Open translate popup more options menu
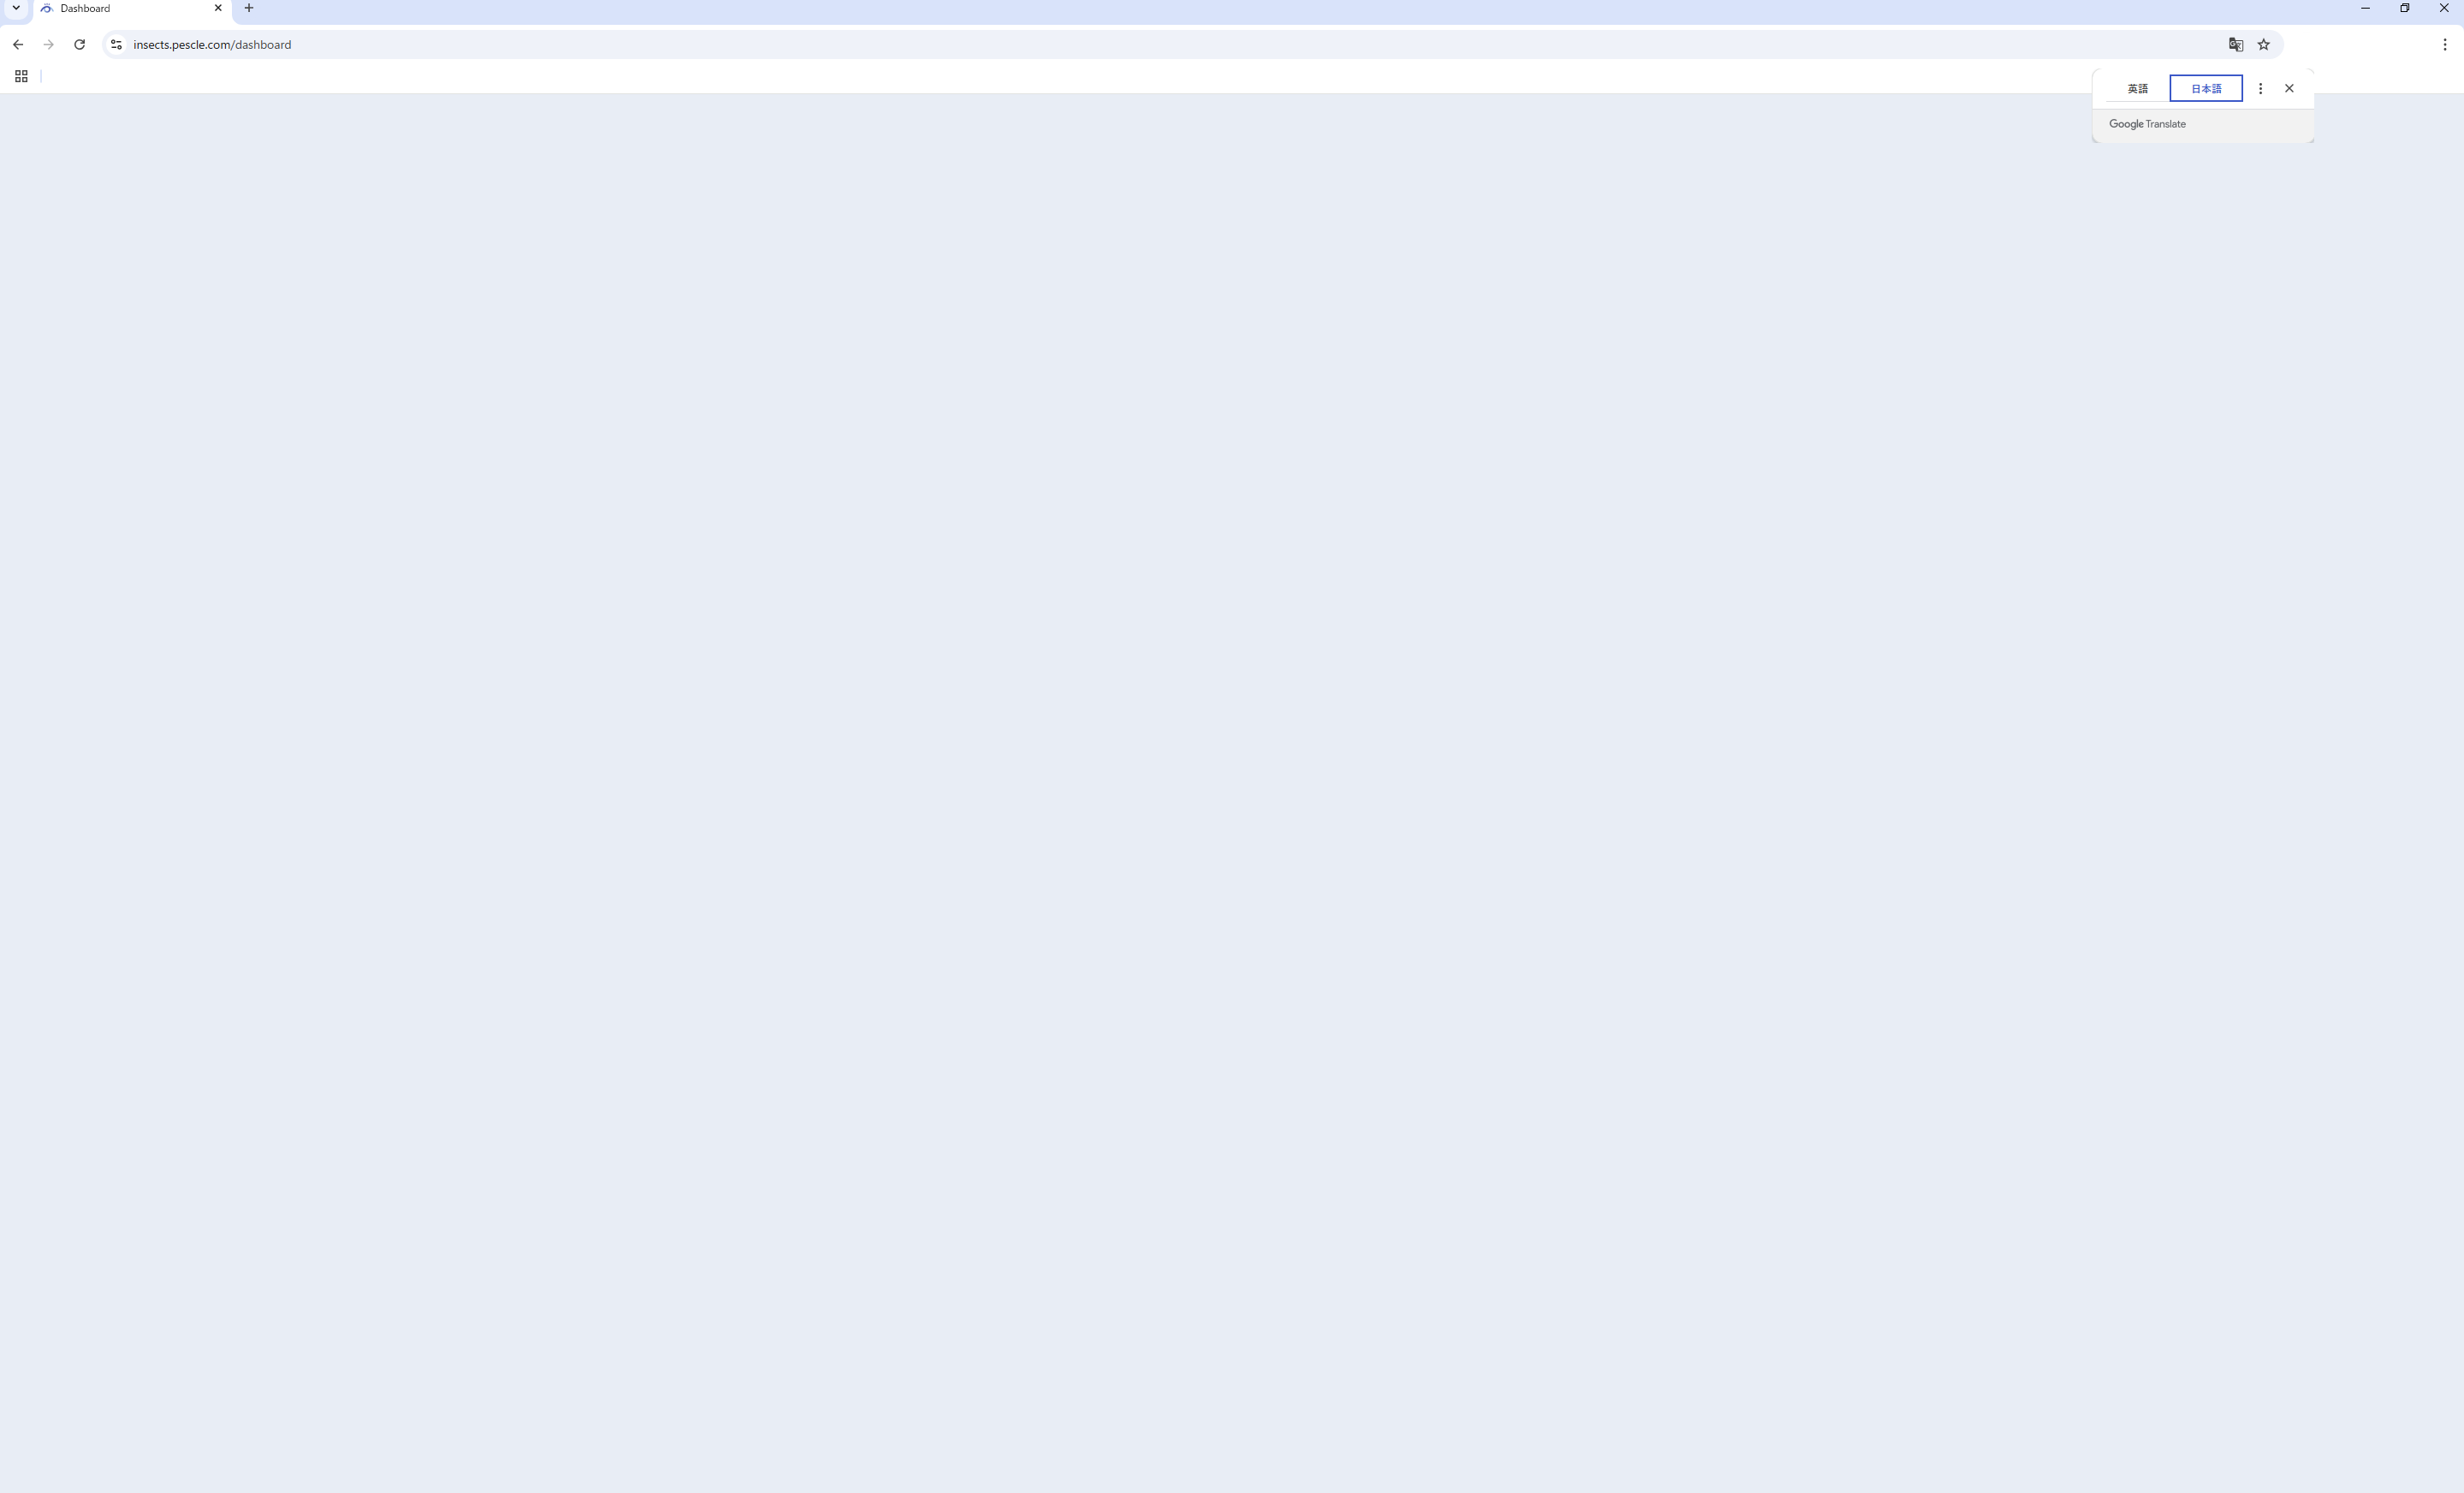 2260,89
